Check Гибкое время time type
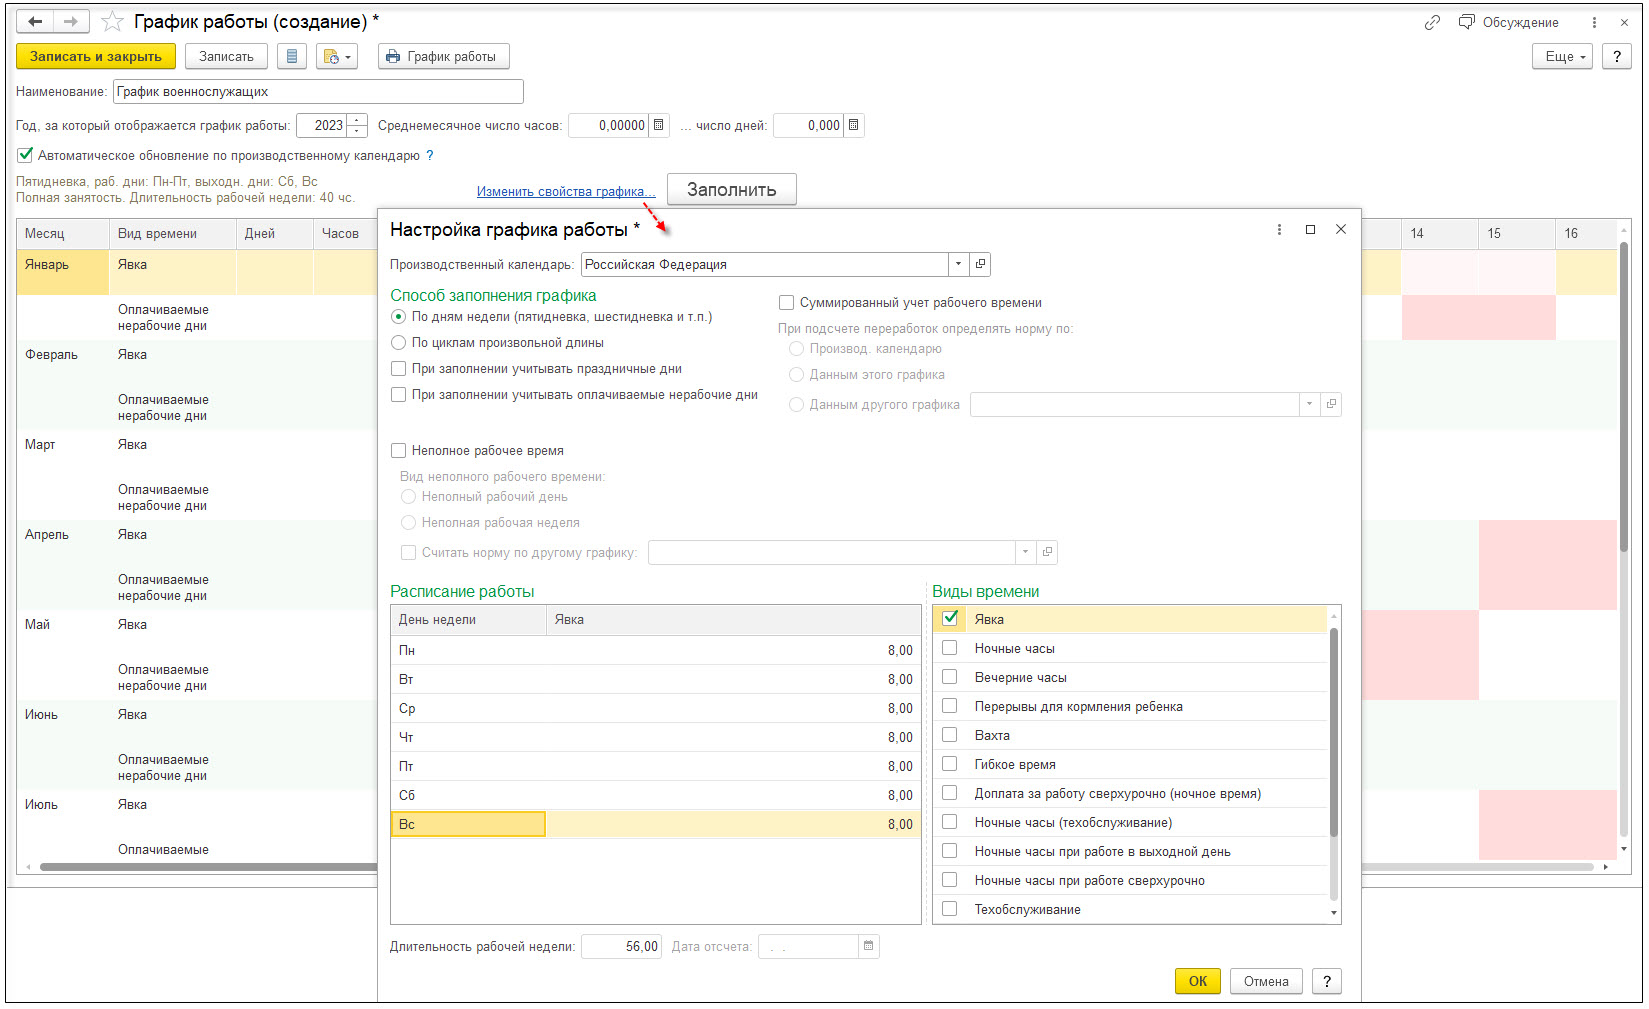 click(950, 764)
